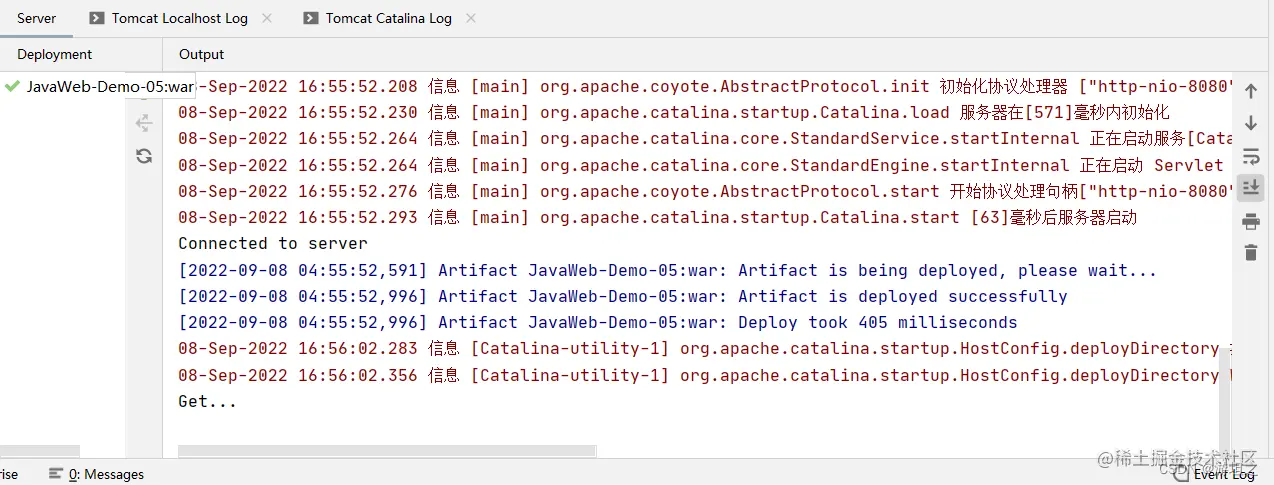Screen dimensions: 1274x485
Task: Click the Messages icon in the status bar
Action: [56, 474]
